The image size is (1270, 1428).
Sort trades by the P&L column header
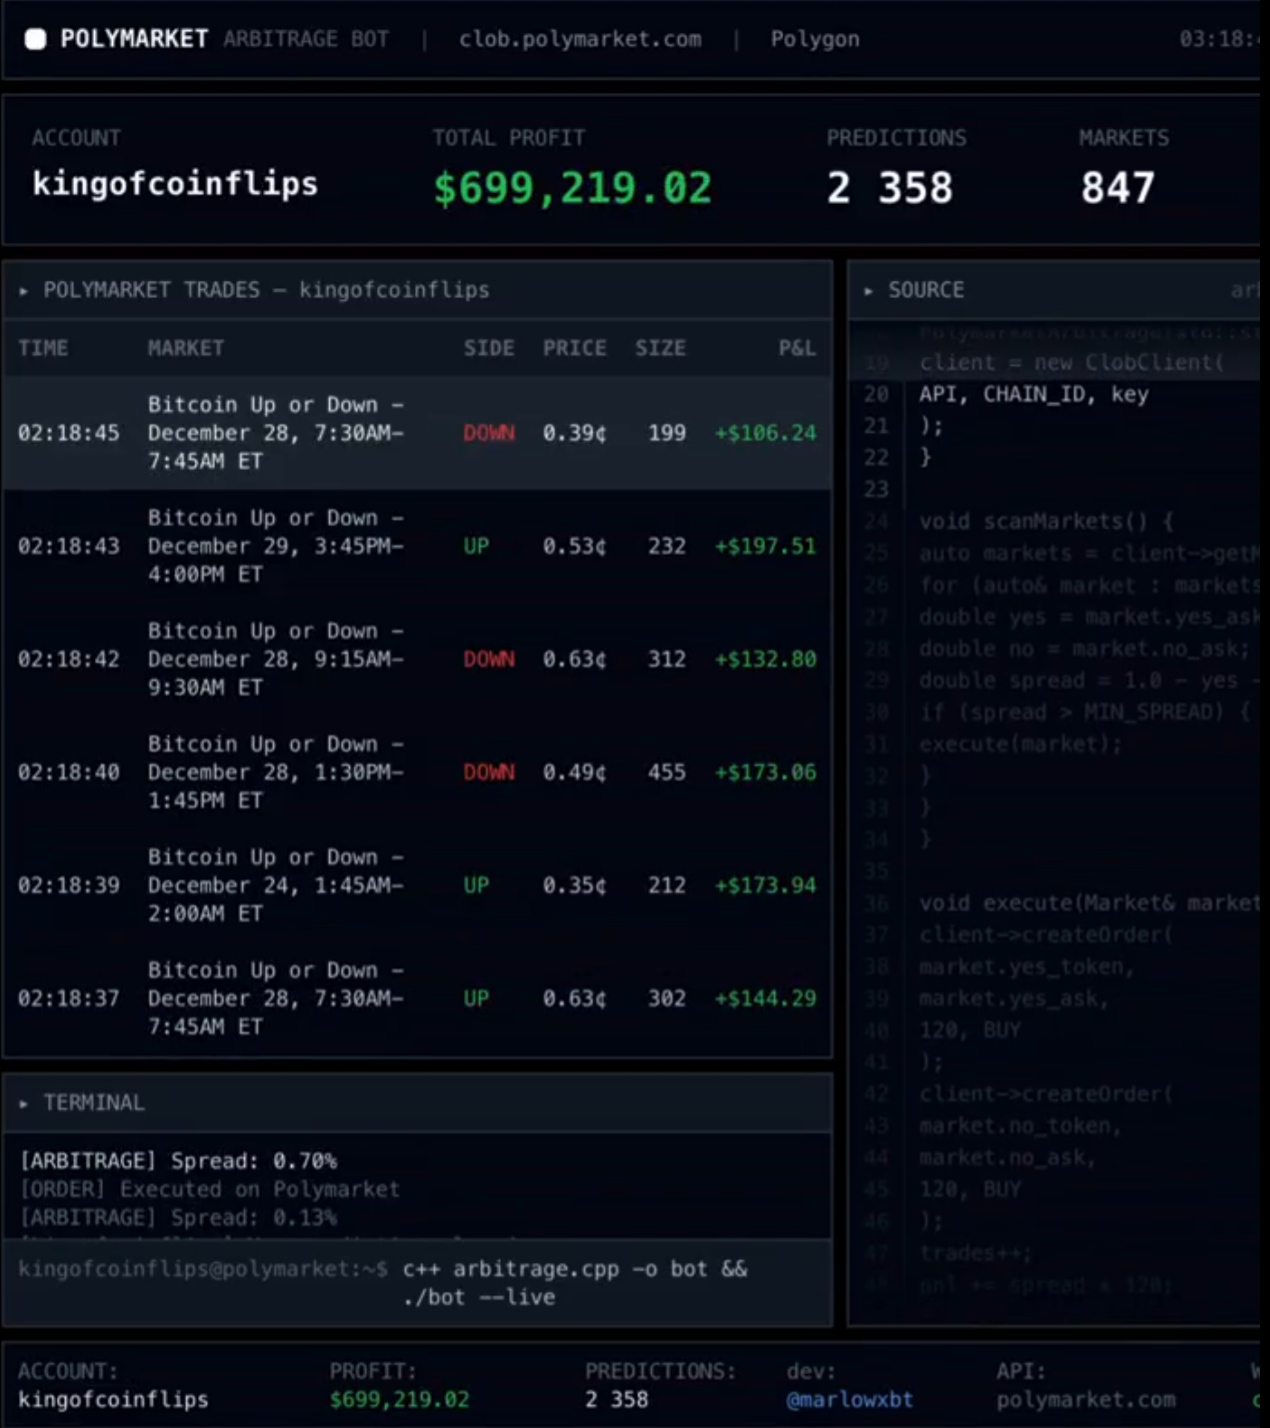pos(797,348)
